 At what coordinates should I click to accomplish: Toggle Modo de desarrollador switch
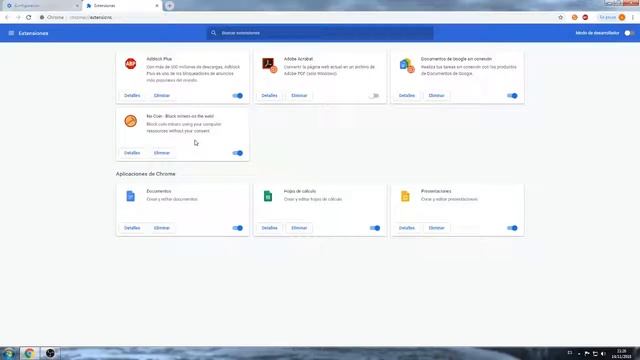click(x=629, y=33)
